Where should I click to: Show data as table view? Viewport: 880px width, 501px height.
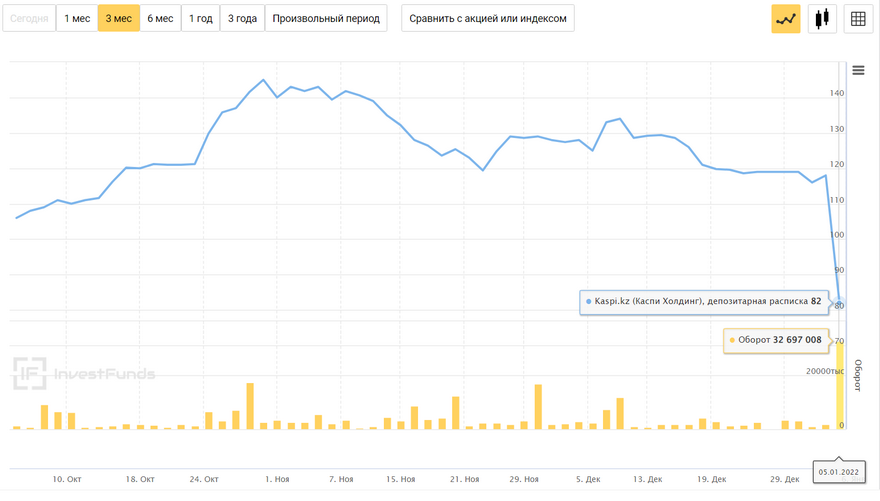[858, 18]
